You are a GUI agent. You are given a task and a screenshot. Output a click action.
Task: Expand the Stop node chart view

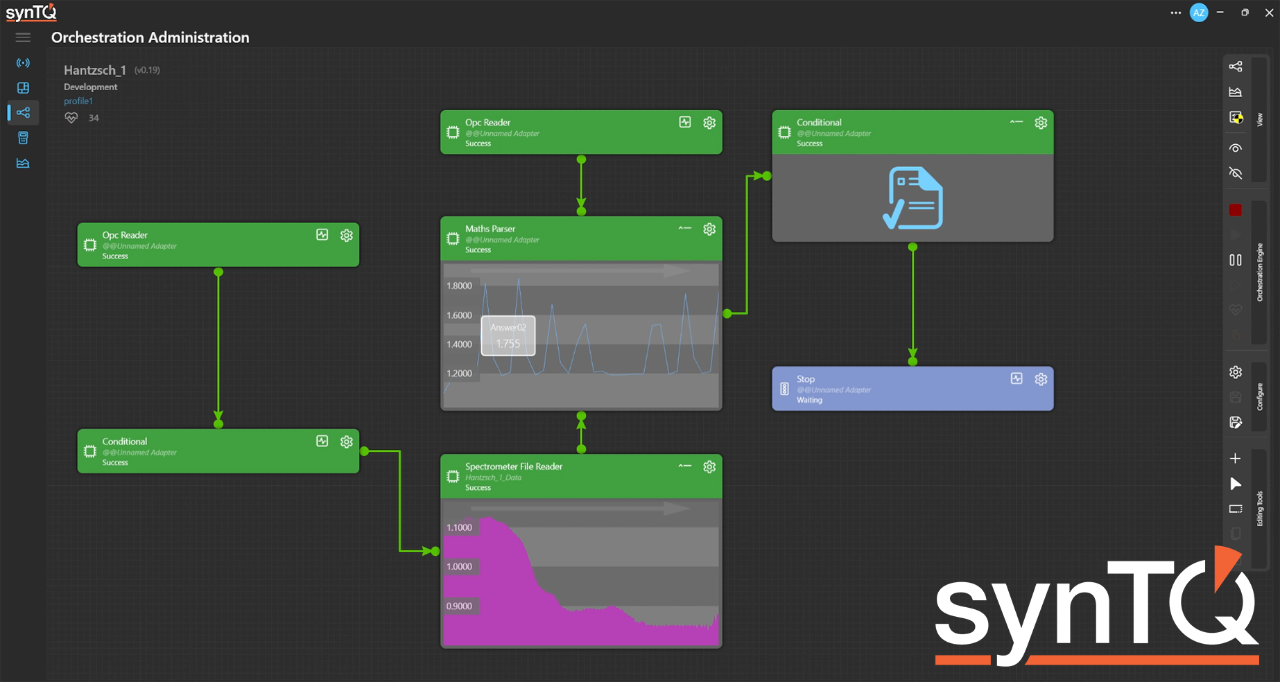click(1016, 379)
